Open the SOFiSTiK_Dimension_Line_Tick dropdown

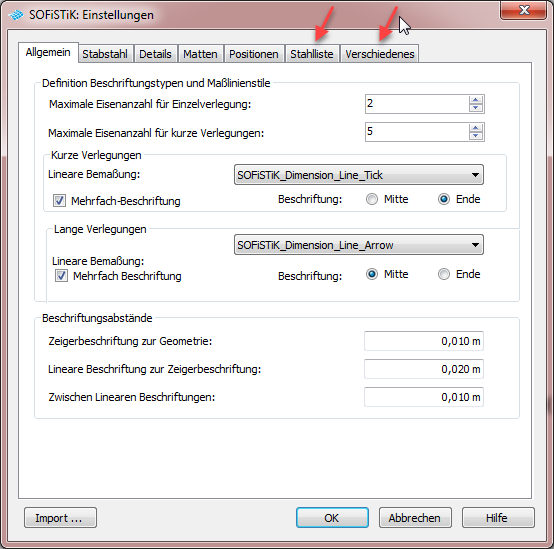(x=359, y=175)
